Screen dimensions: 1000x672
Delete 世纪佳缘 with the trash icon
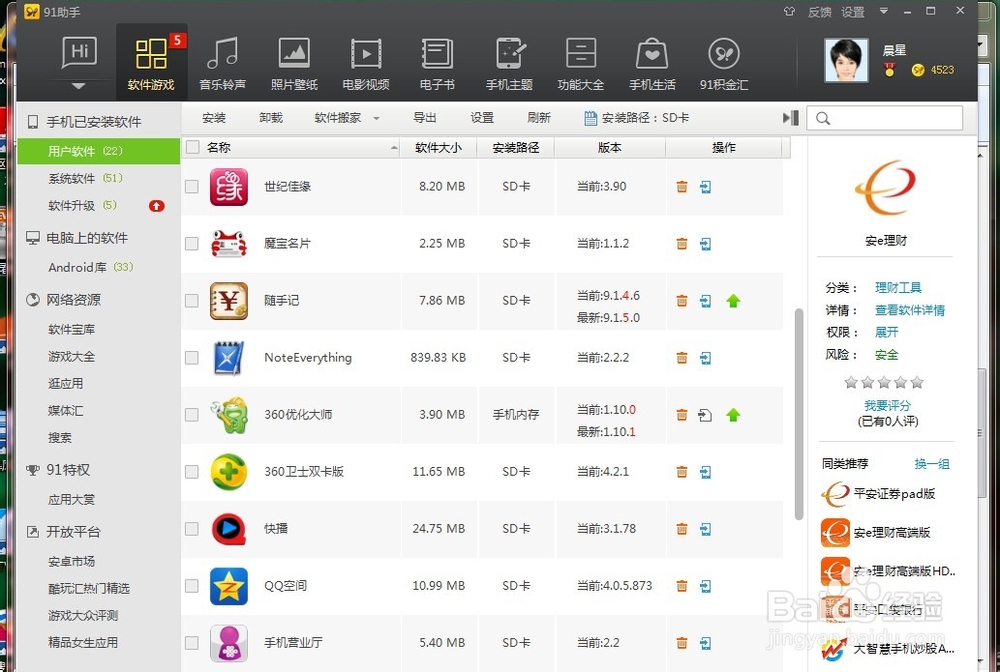(x=682, y=187)
